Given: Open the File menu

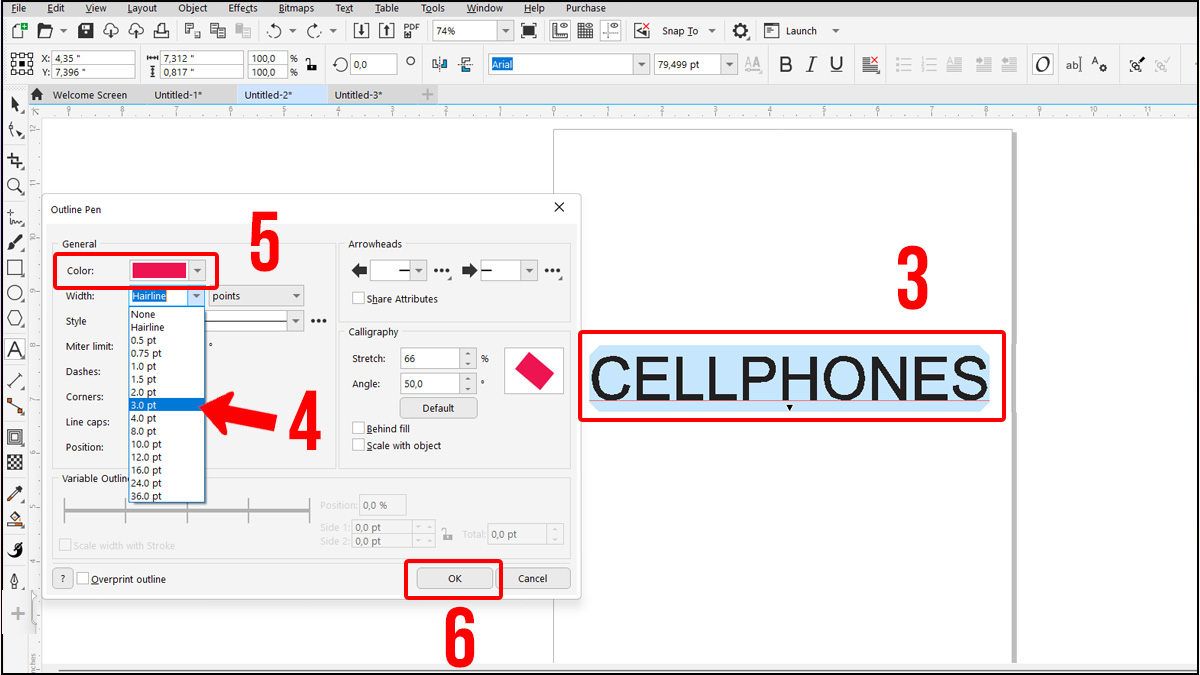Looking at the screenshot, I should coord(18,8).
